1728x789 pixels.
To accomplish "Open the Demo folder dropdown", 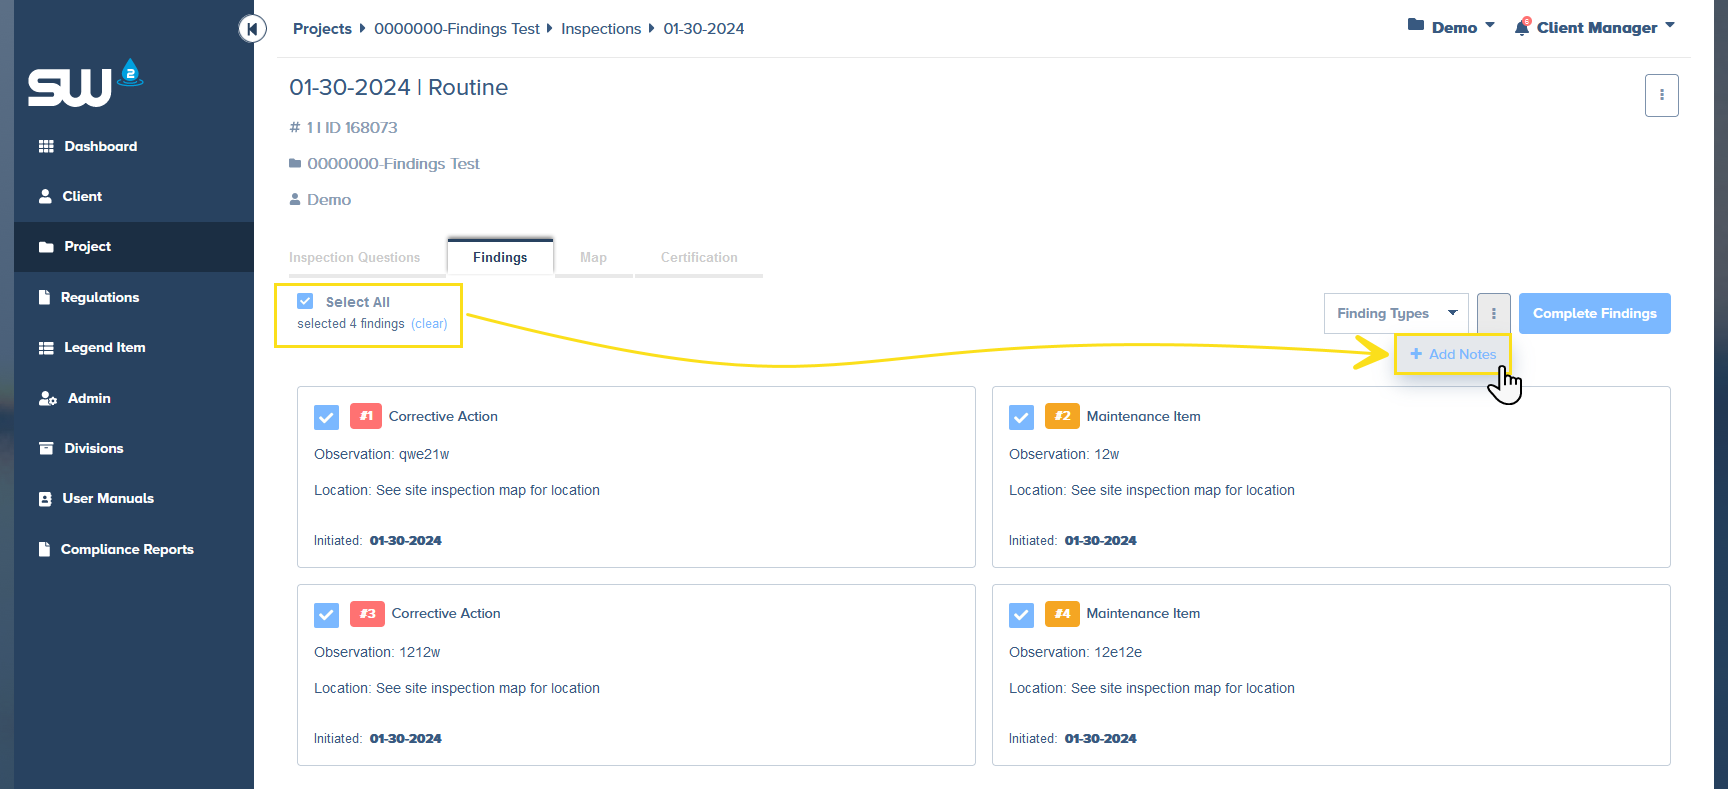I will [1451, 28].
